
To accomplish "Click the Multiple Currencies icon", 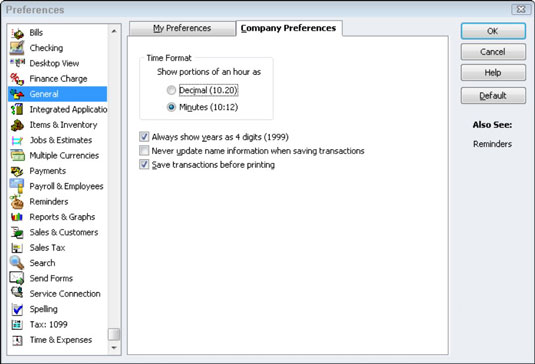I will click(x=17, y=156).
